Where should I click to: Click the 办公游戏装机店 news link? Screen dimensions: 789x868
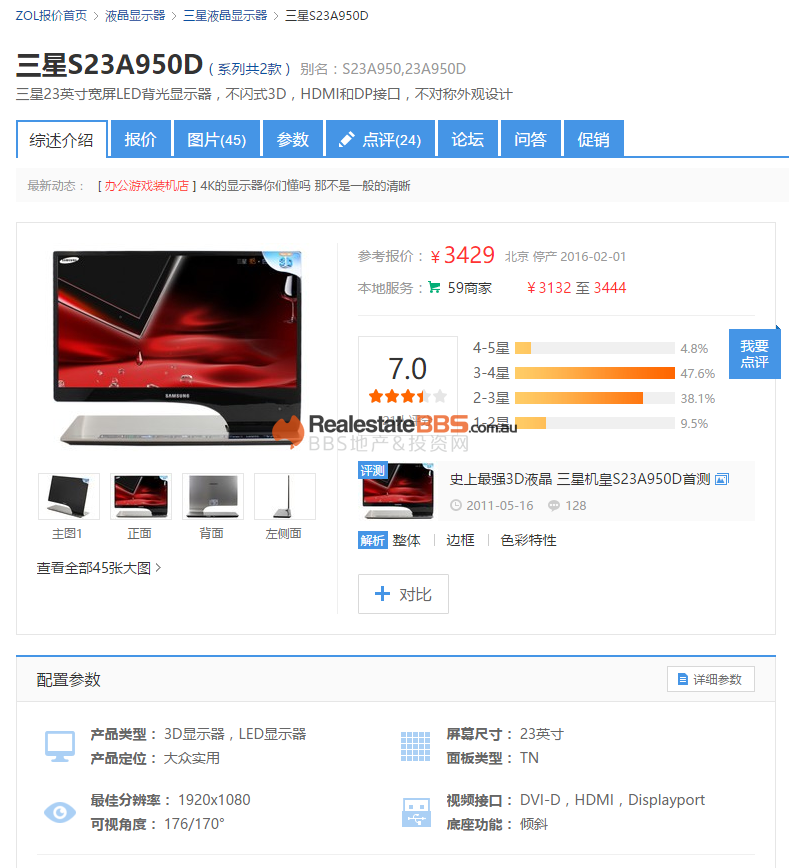147,186
